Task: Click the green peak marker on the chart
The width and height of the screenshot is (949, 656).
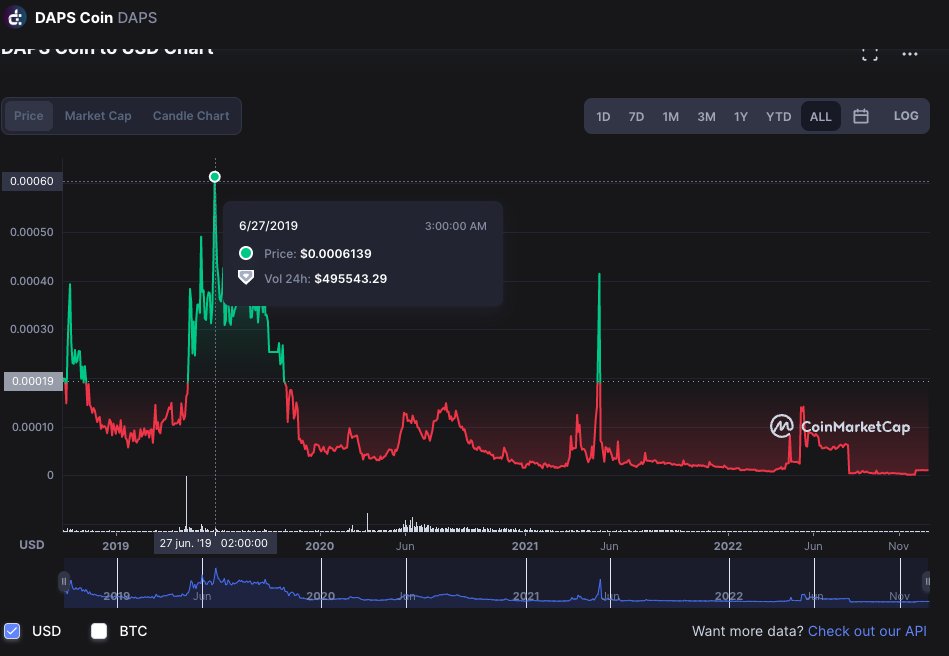Action: coord(214,176)
